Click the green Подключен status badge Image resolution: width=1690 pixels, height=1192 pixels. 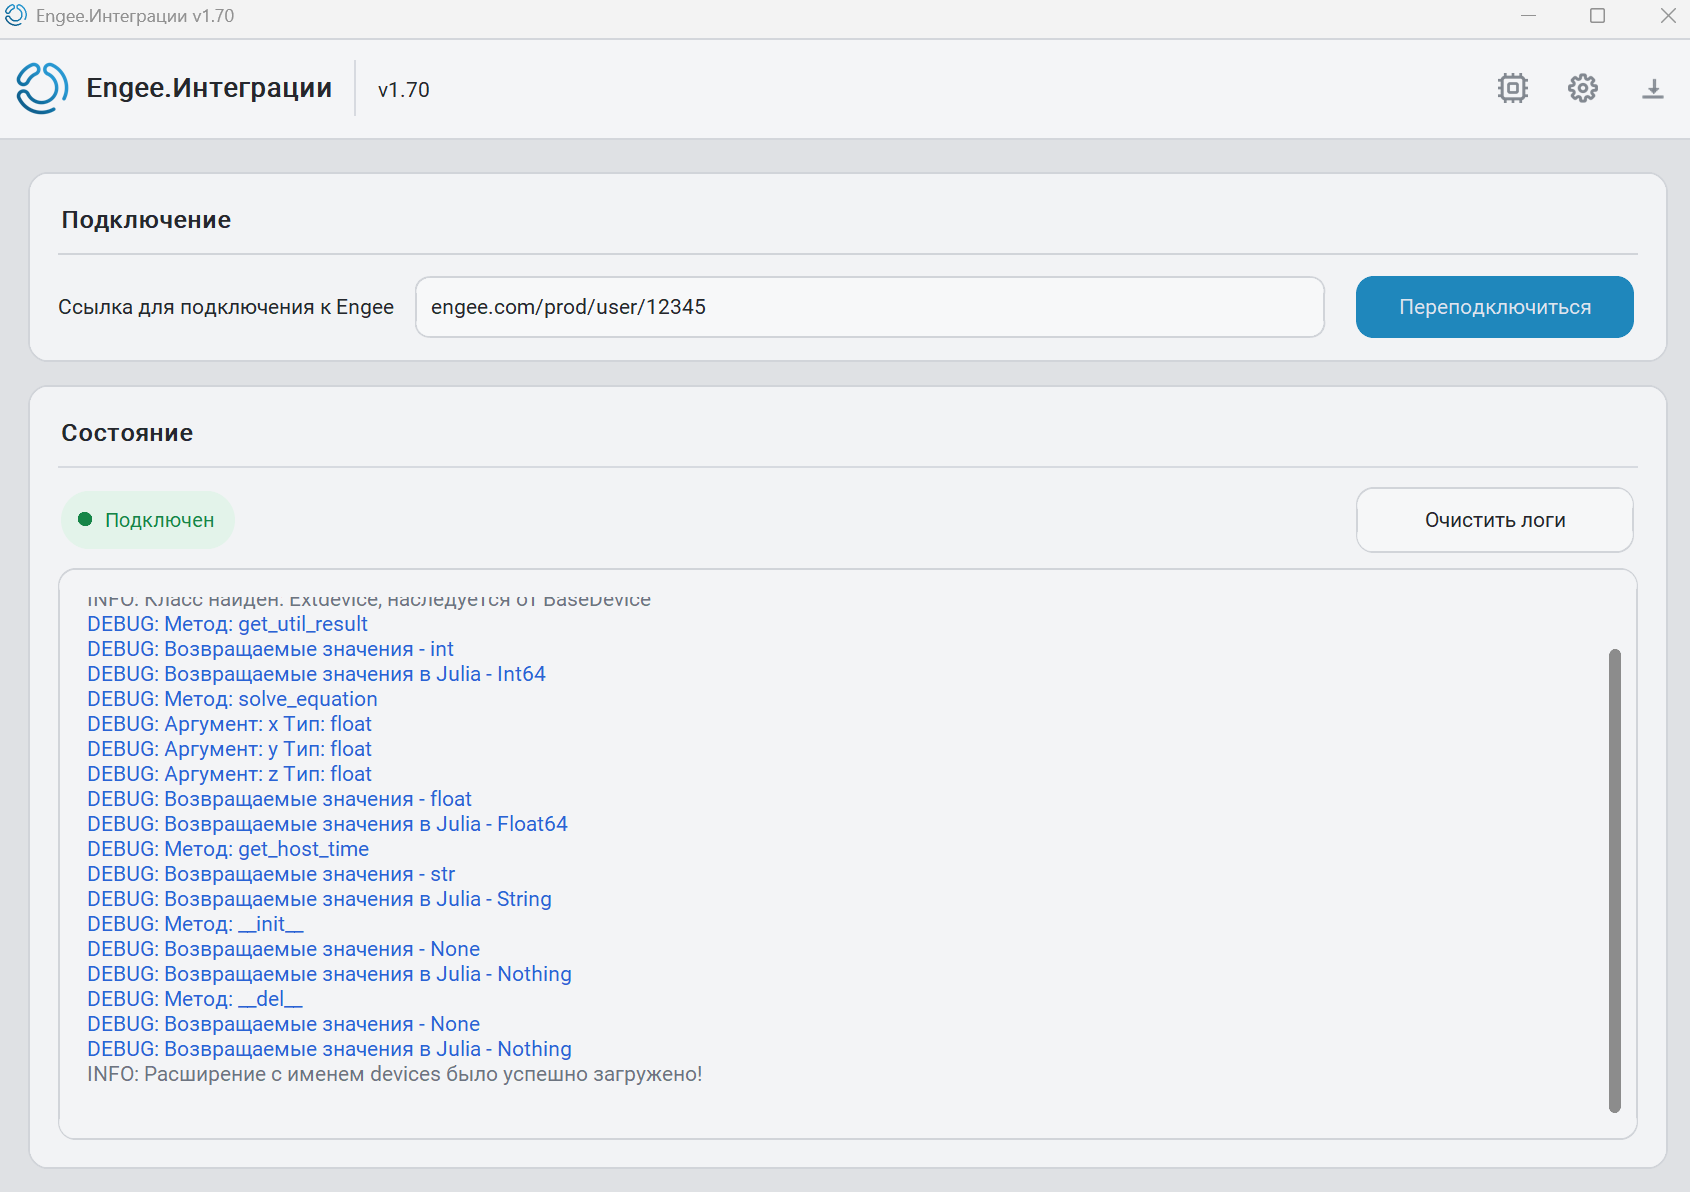(148, 520)
